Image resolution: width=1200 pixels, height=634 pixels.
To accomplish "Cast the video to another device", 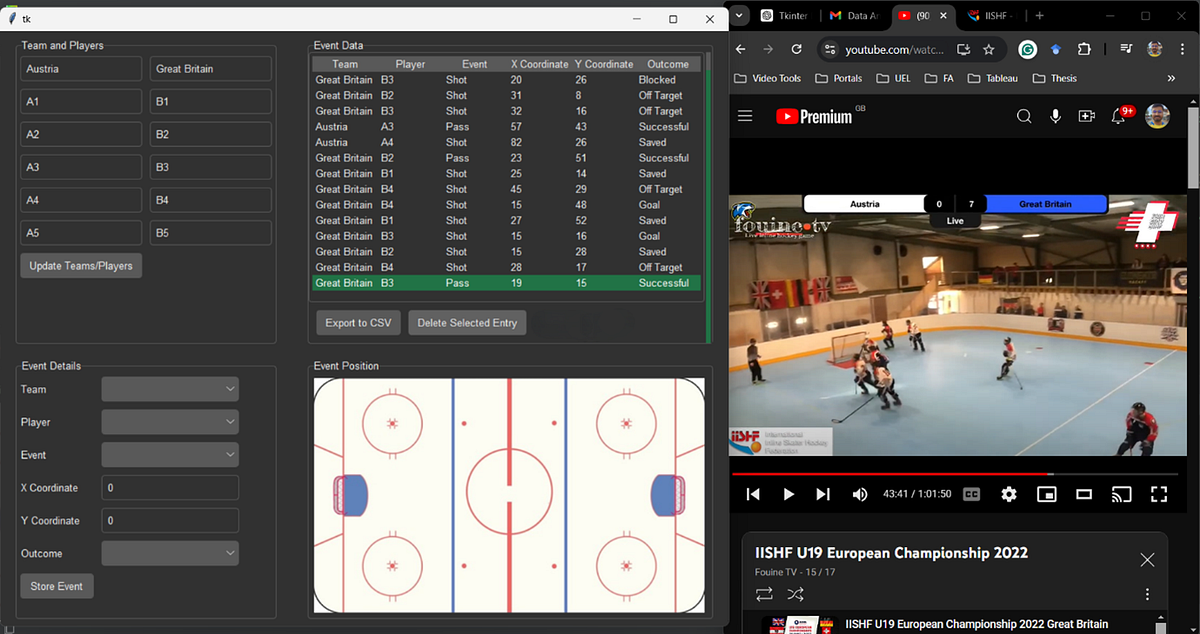I will tap(1121, 493).
